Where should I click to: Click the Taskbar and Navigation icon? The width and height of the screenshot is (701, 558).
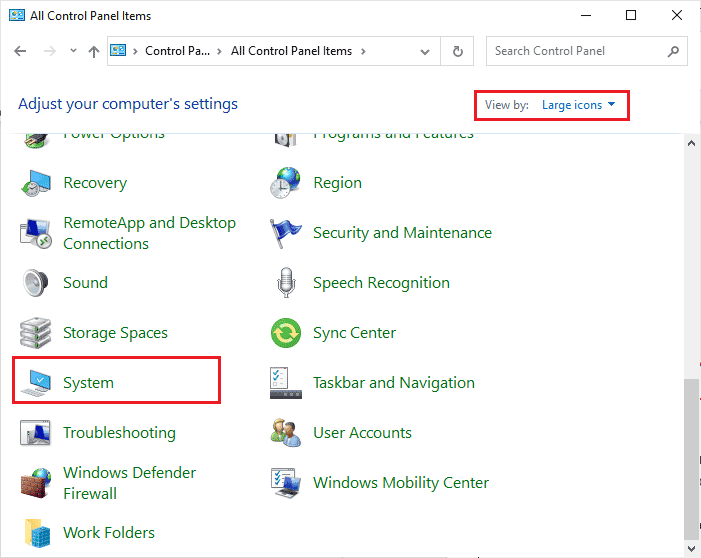pos(286,383)
